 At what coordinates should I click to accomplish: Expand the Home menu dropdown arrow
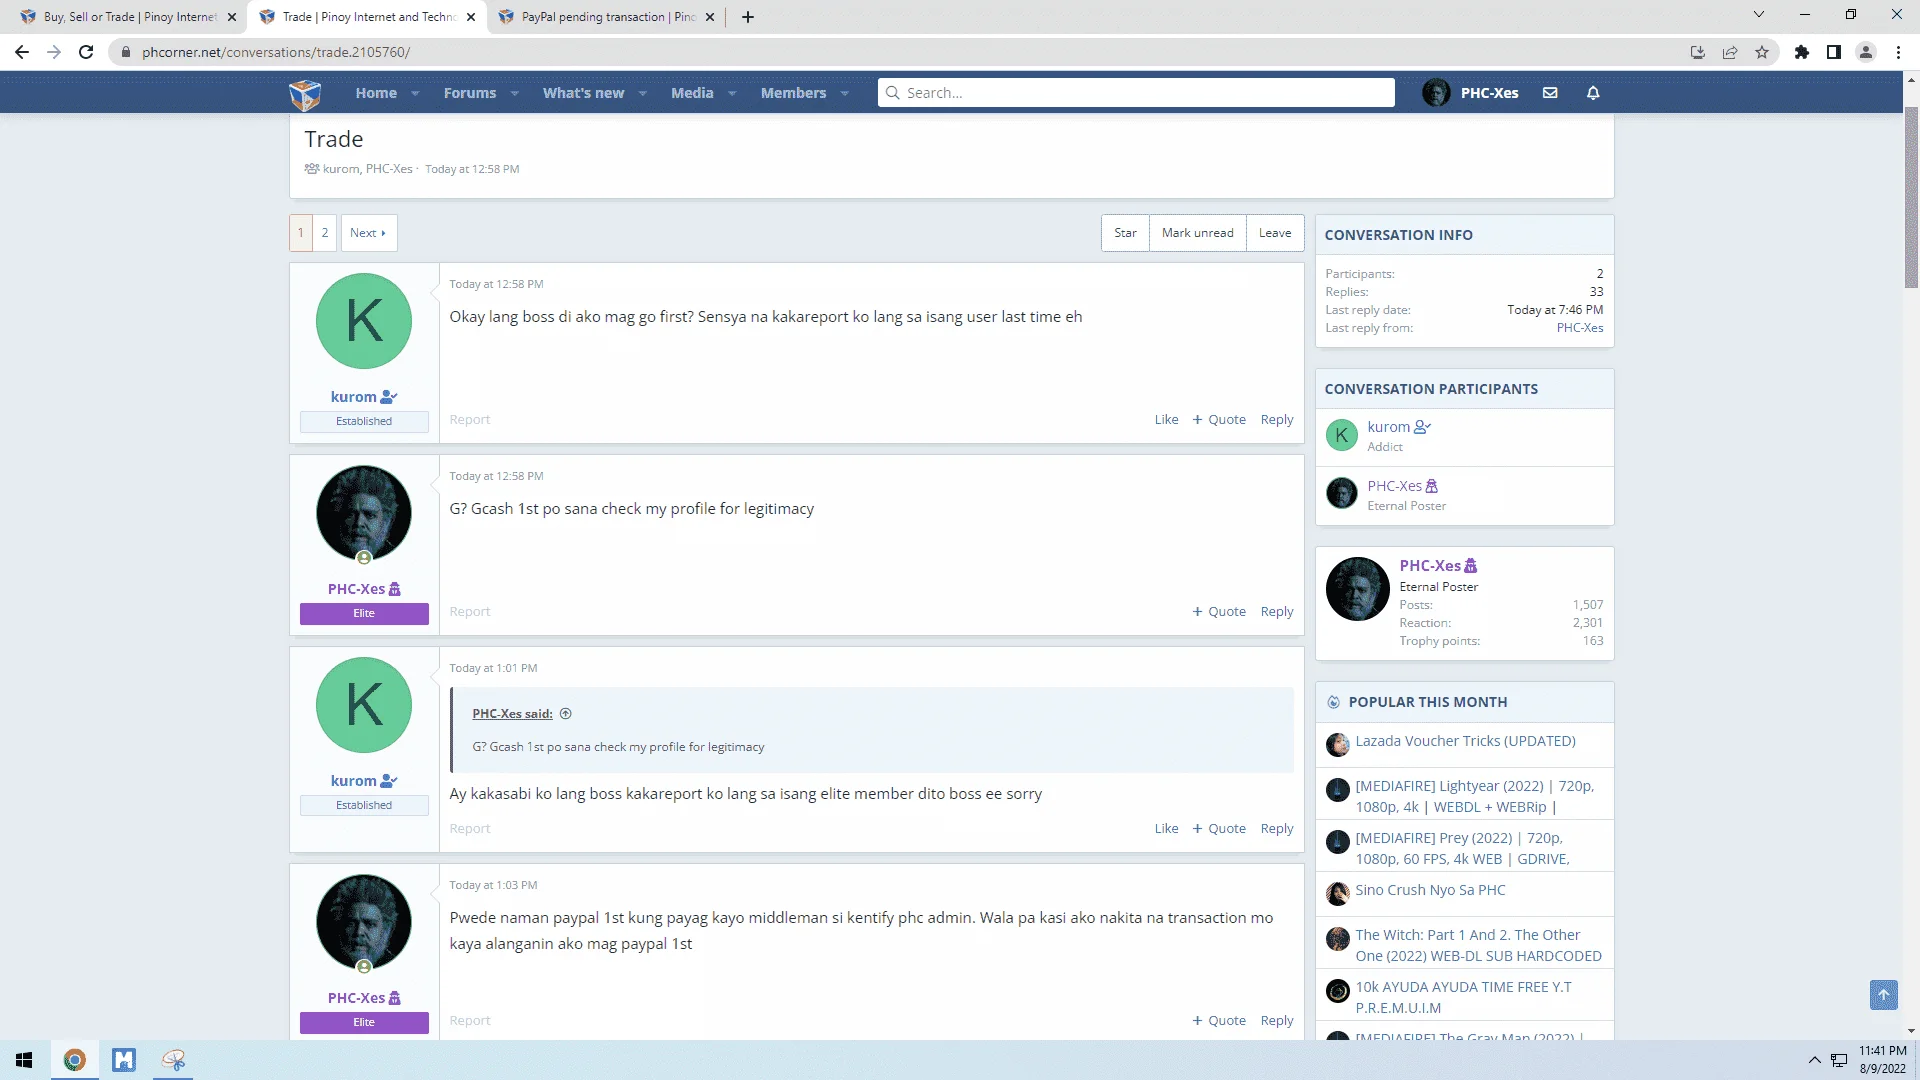415,94
